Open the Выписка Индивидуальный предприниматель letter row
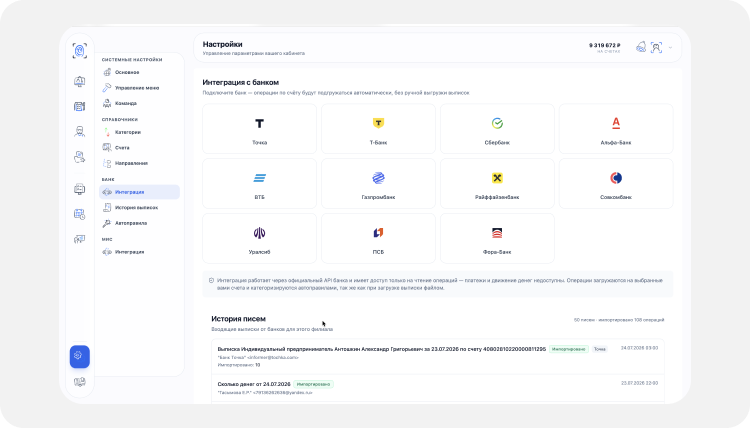The height and width of the screenshot is (428, 750). coord(438,357)
